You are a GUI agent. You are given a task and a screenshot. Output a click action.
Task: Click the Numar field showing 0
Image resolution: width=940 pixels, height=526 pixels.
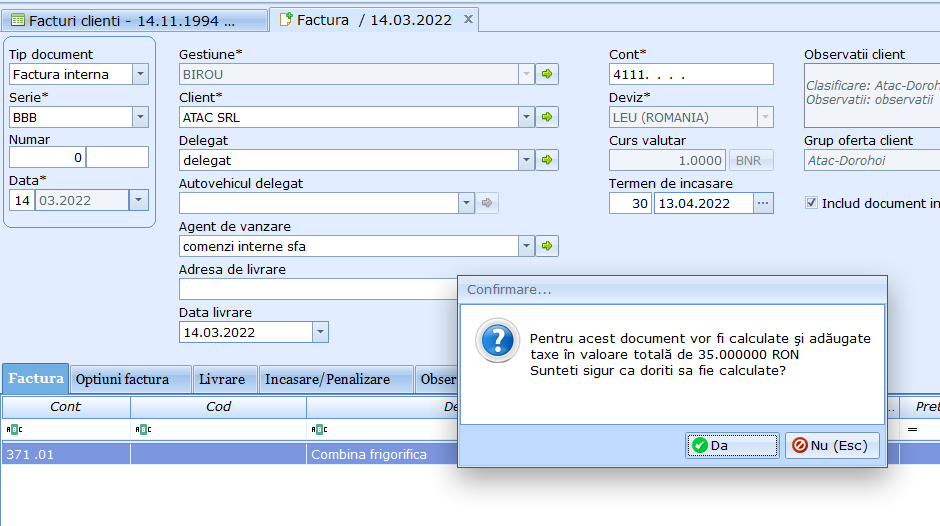pos(47,157)
